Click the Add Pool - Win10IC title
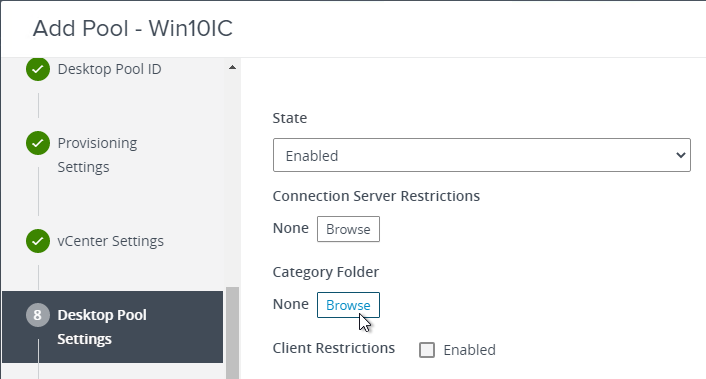This screenshot has height=379, width=706. (132, 28)
